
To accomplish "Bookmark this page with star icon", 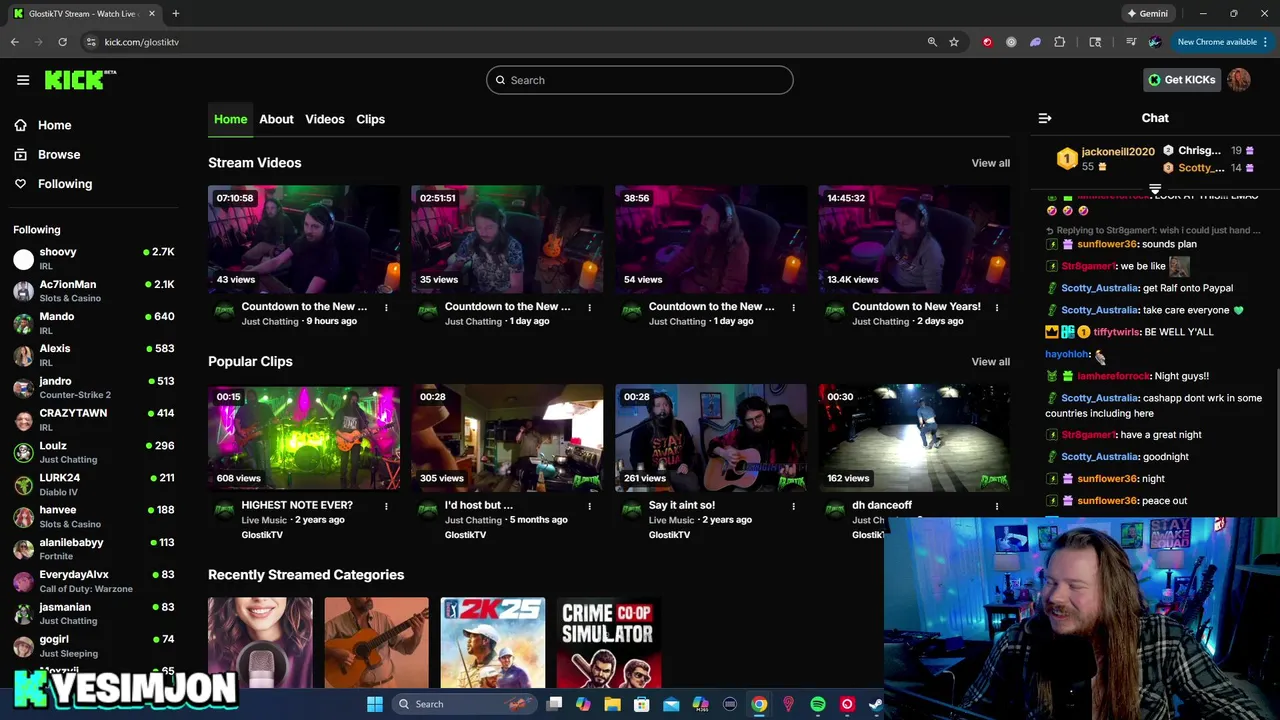I will [x=954, y=42].
